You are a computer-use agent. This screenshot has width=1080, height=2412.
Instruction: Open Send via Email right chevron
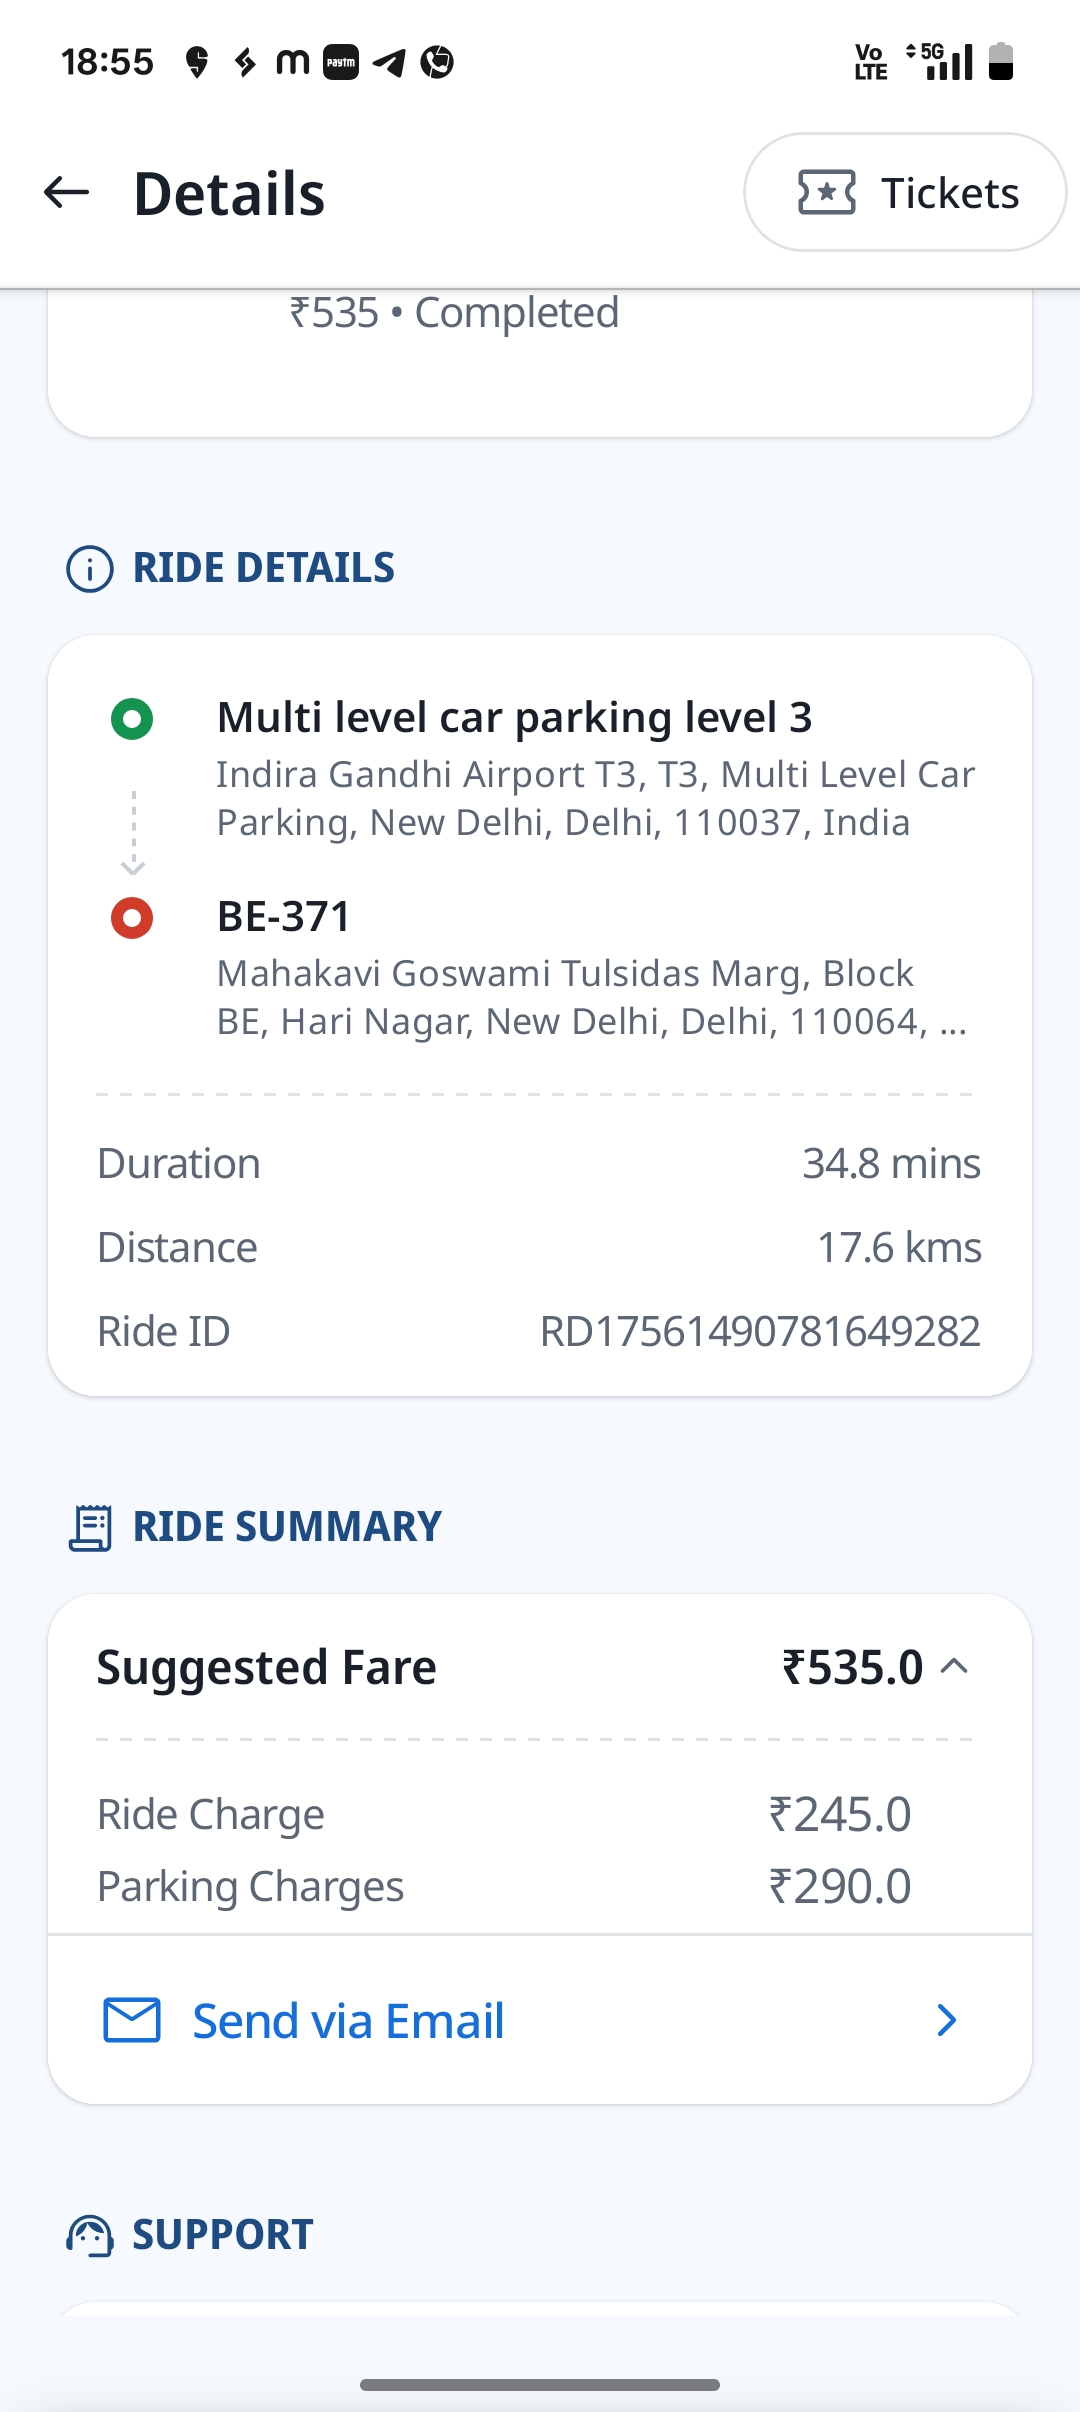[946, 2020]
